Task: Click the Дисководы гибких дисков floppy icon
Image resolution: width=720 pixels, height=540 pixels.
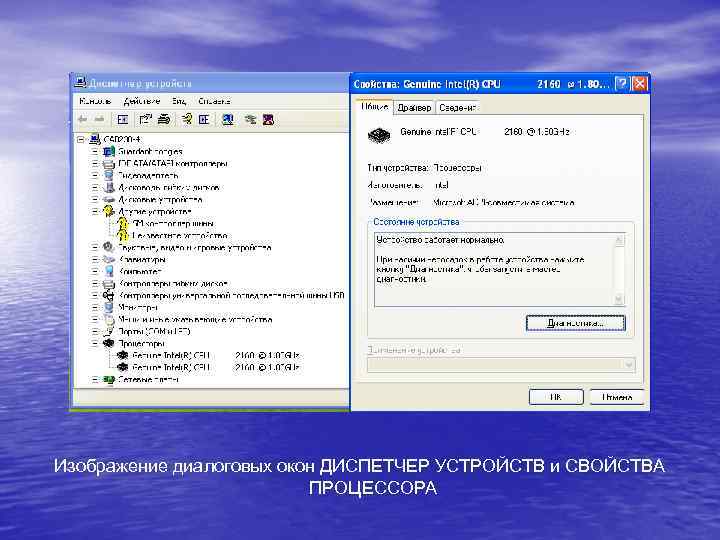Action: point(109,187)
